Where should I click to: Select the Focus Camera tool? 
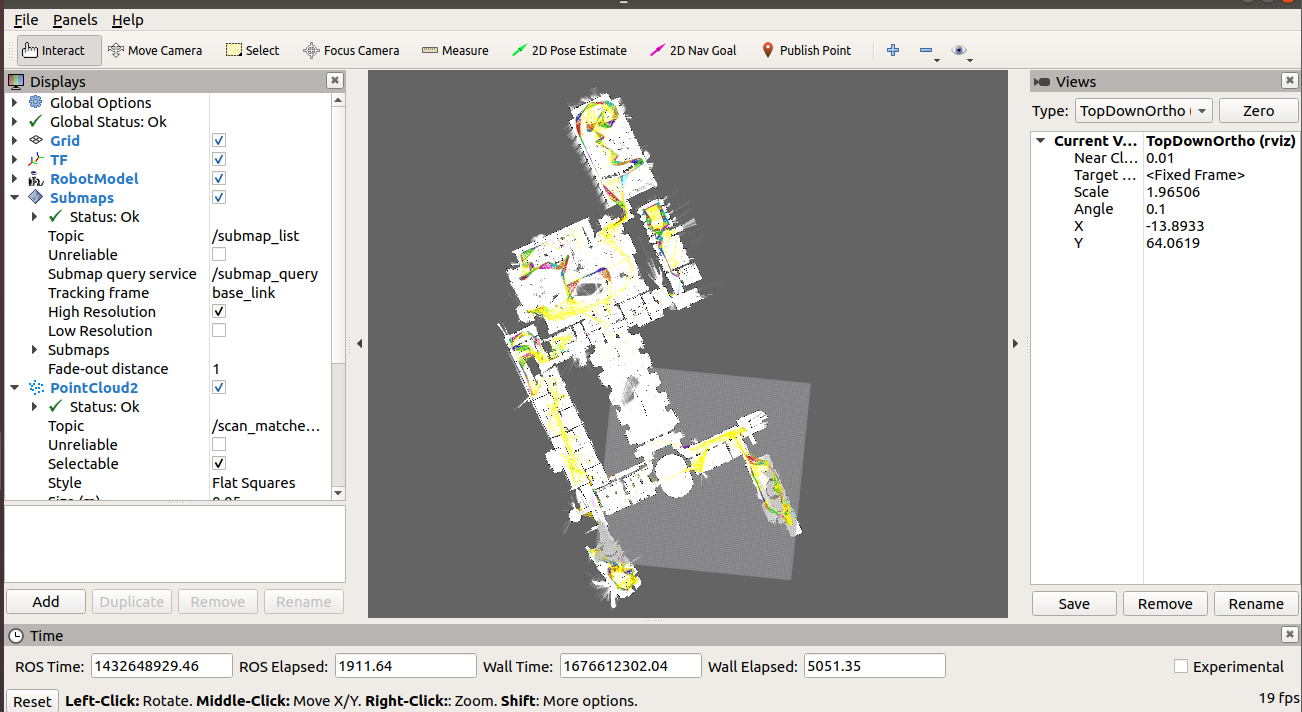coord(350,50)
